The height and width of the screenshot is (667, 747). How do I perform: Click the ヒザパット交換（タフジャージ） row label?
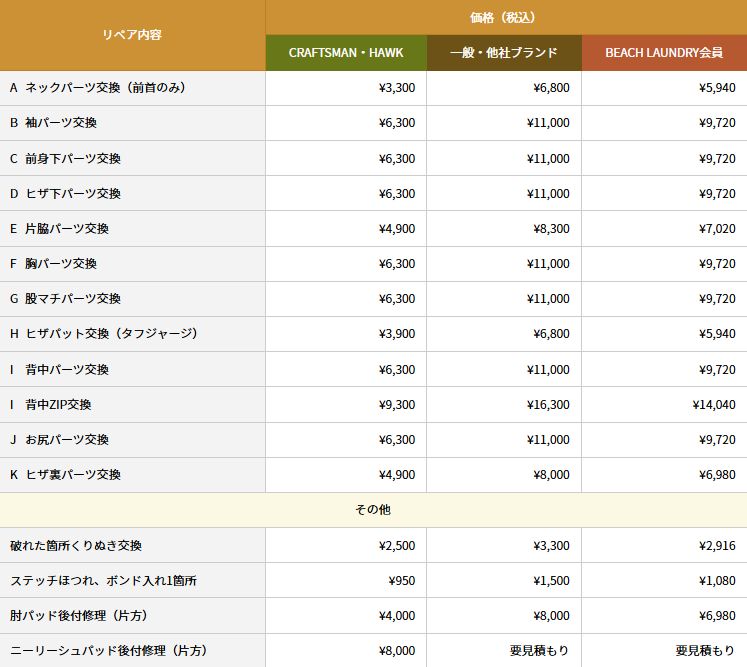pos(111,334)
